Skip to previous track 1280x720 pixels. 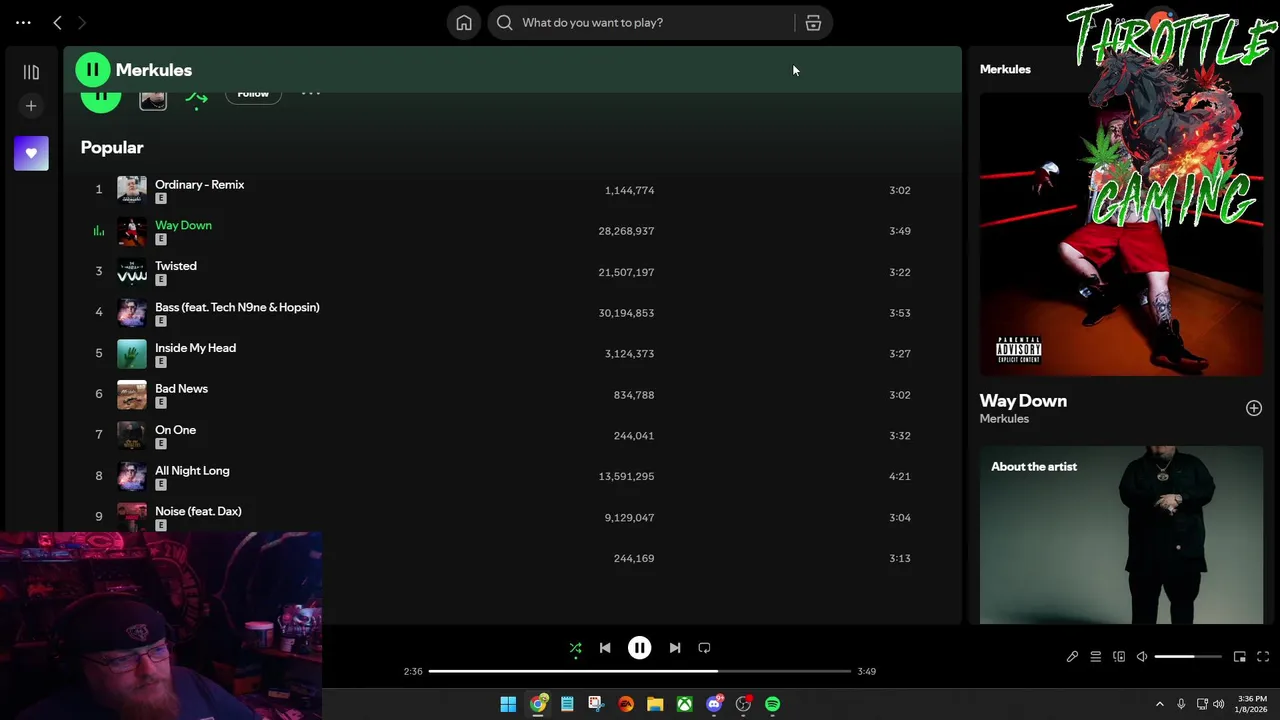[605, 648]
